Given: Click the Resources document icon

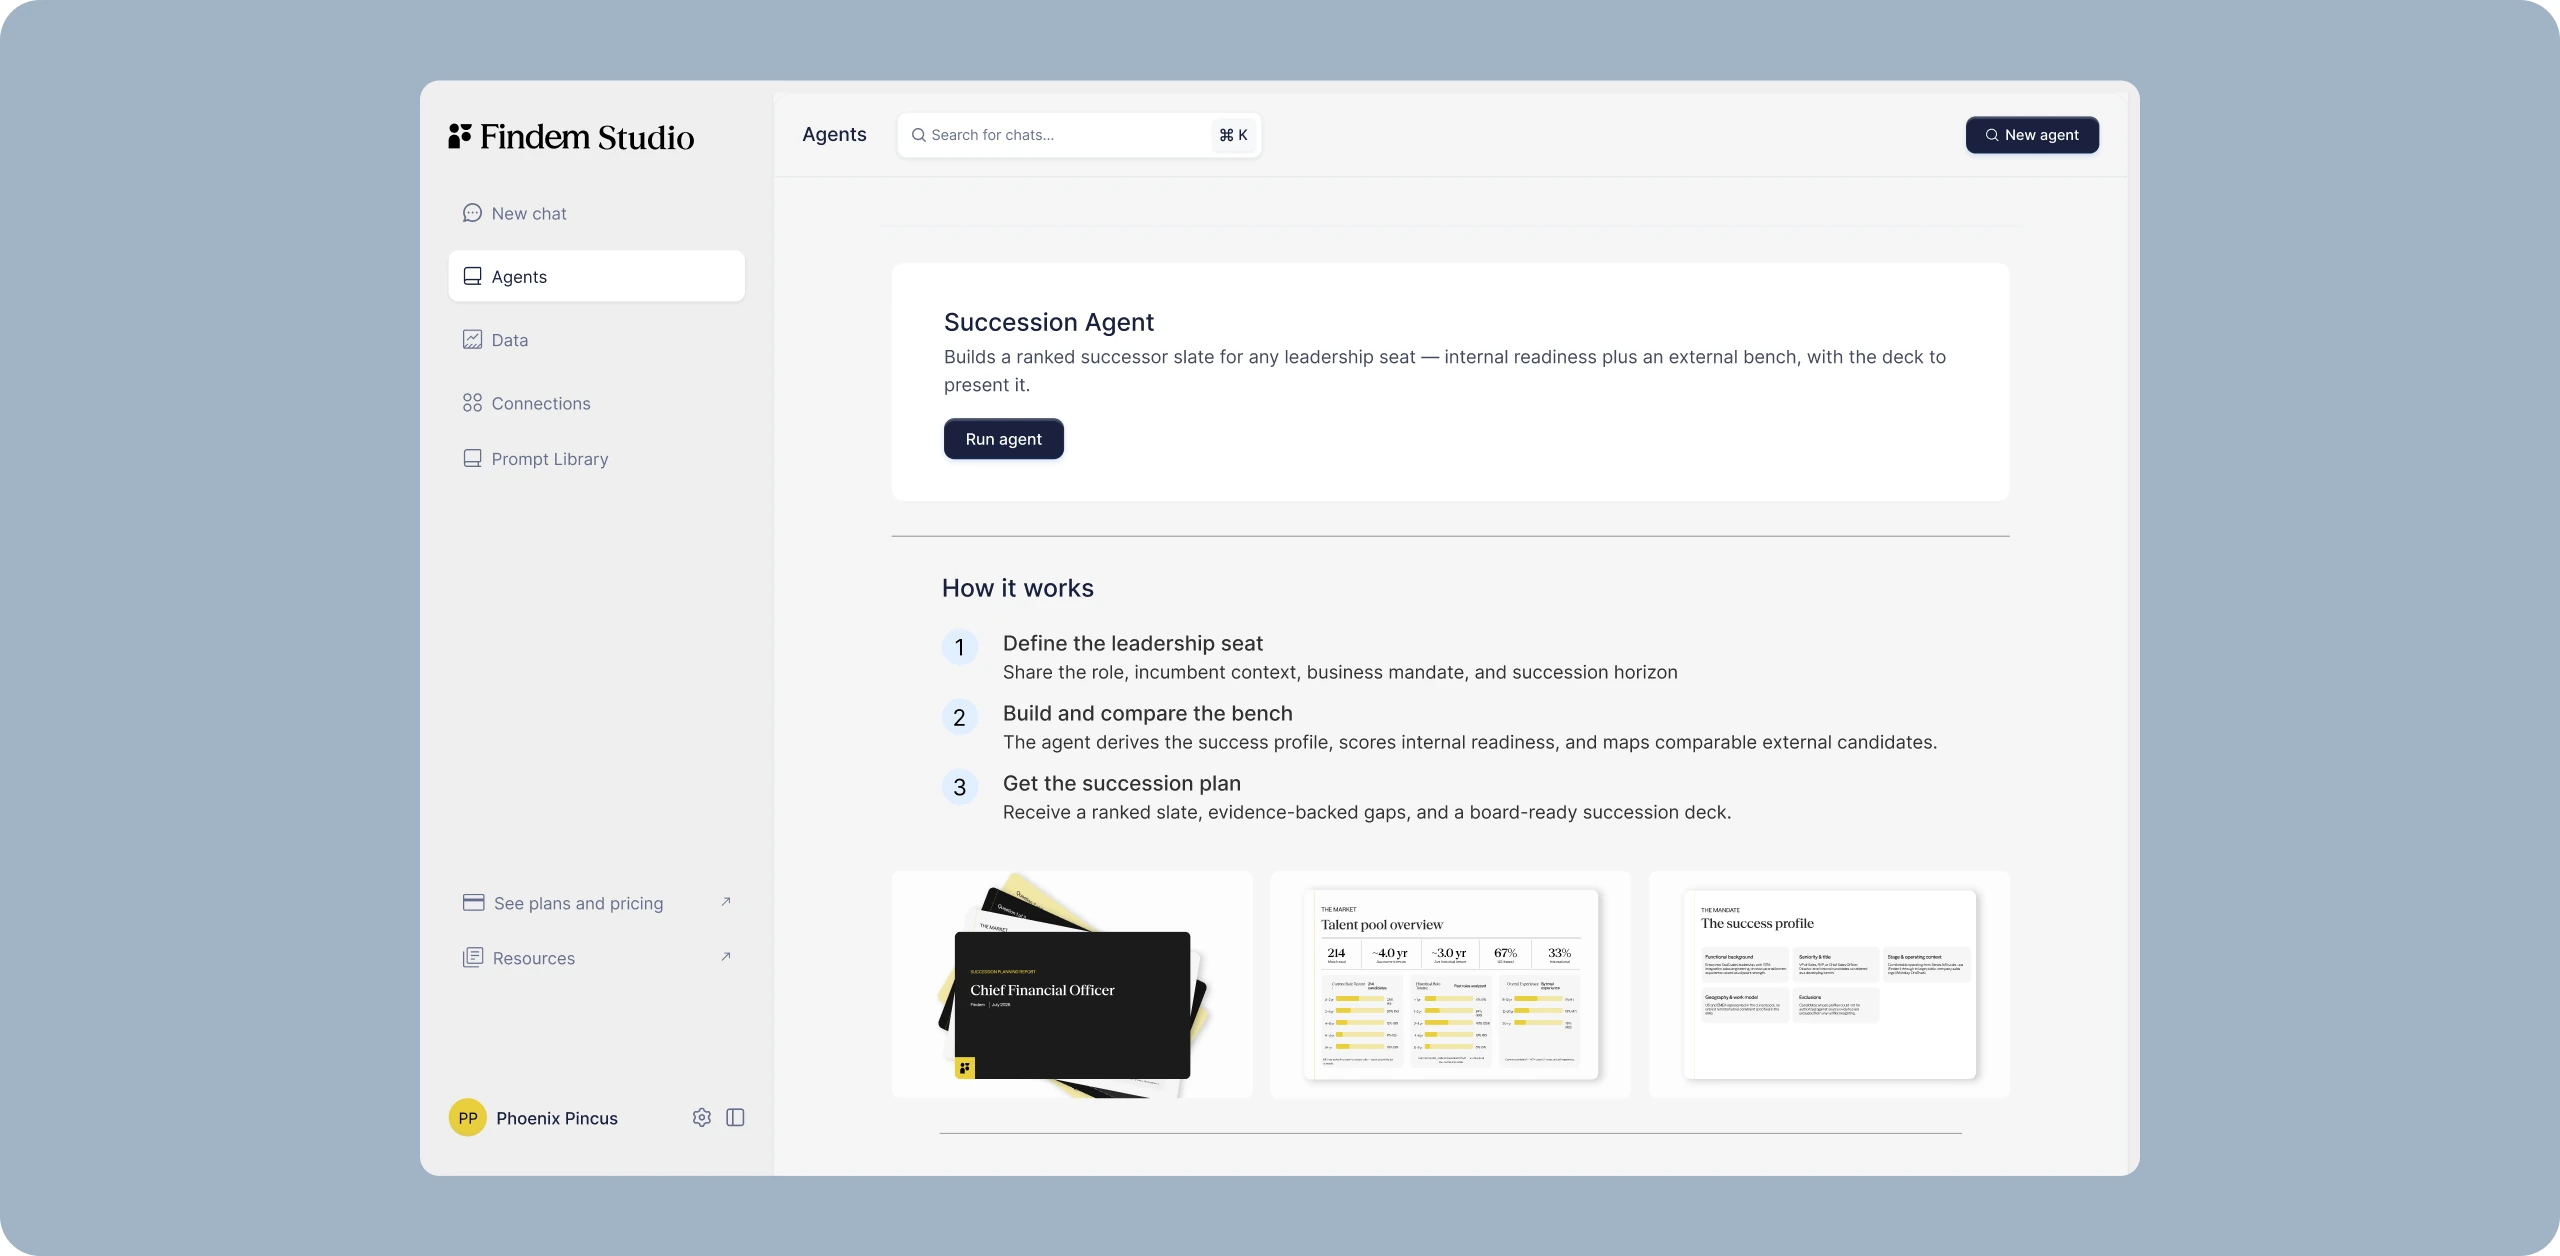Looking at the screenshot, I should 473,958.
